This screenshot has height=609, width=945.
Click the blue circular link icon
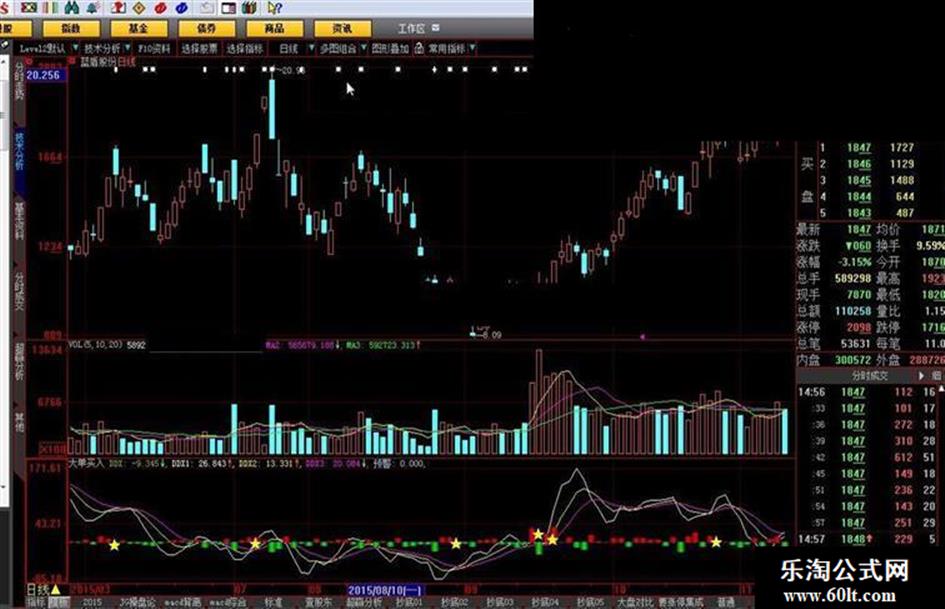click(181, 8)
